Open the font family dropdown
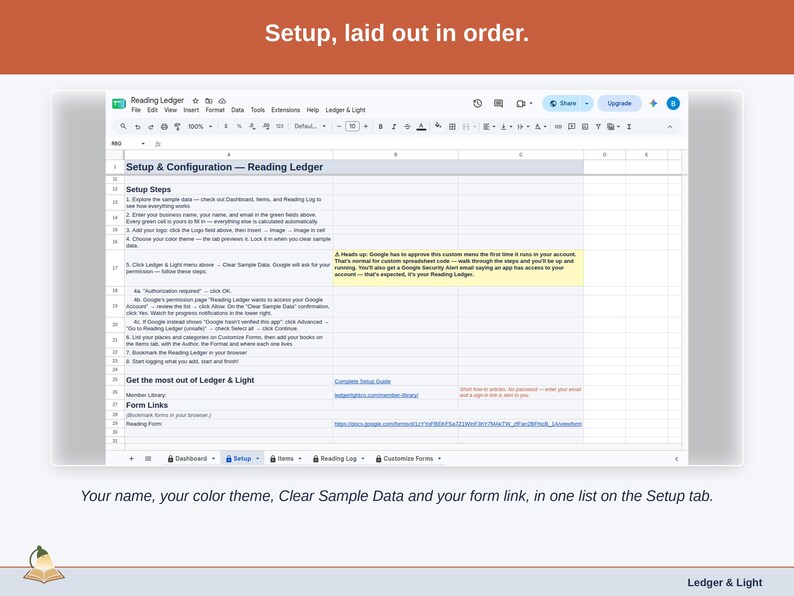The width and height of the screenshot is (794, 596). [x=310, y=127]
